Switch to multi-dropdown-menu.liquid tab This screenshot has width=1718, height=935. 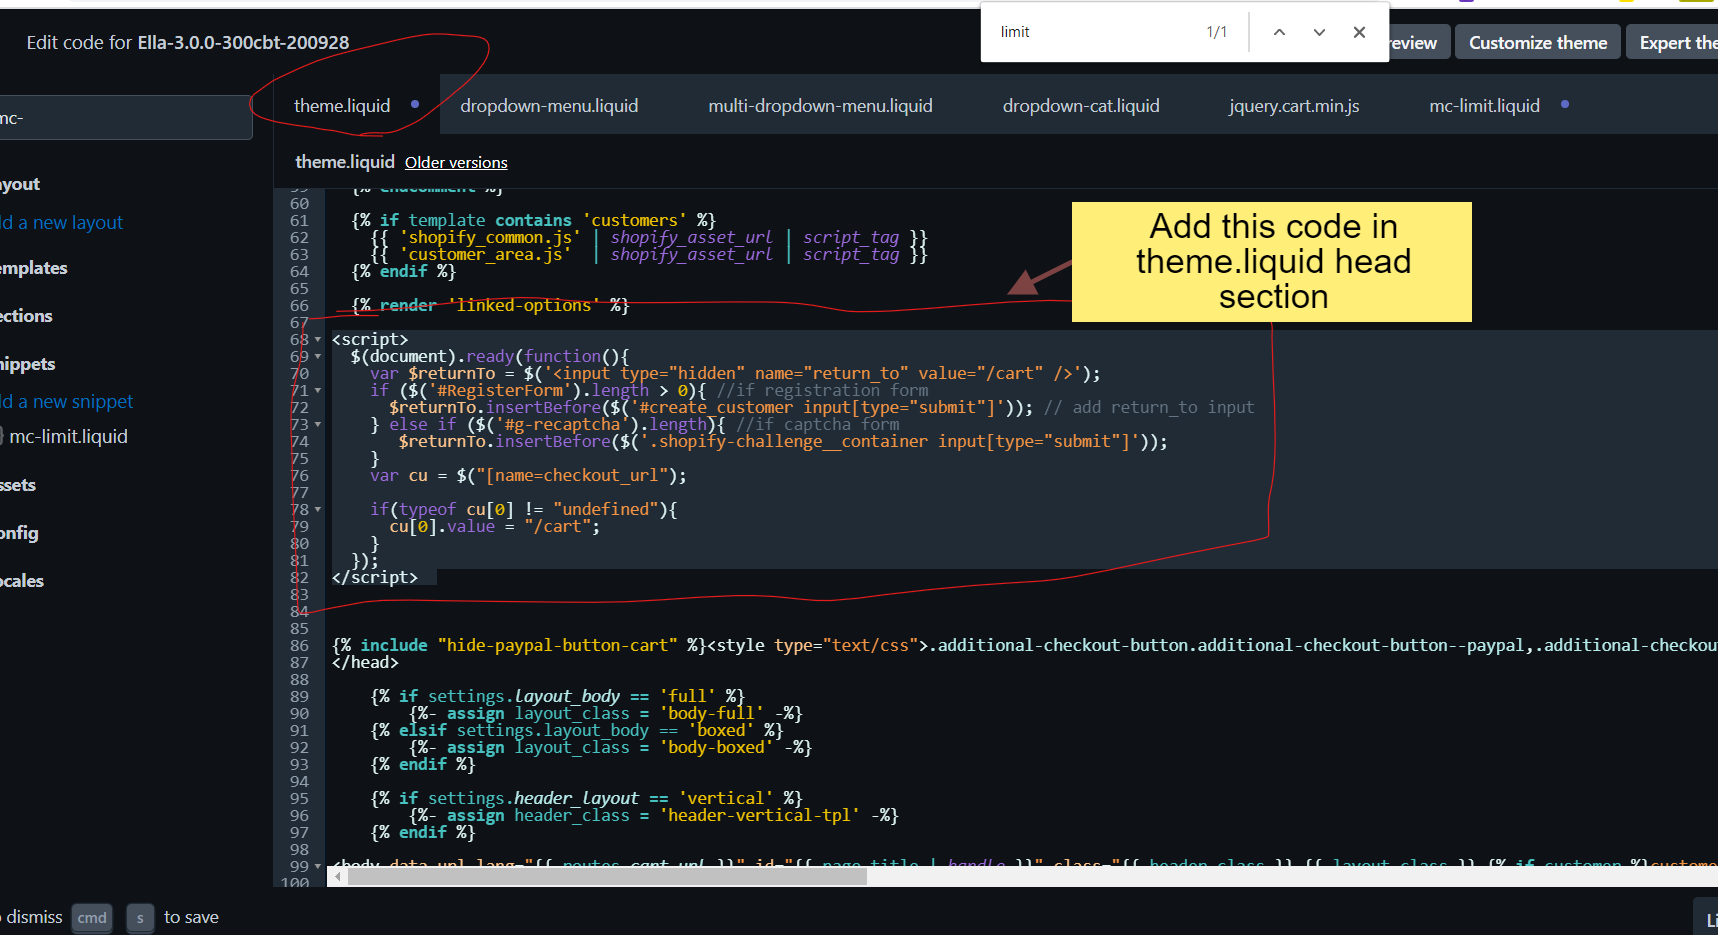820,105
